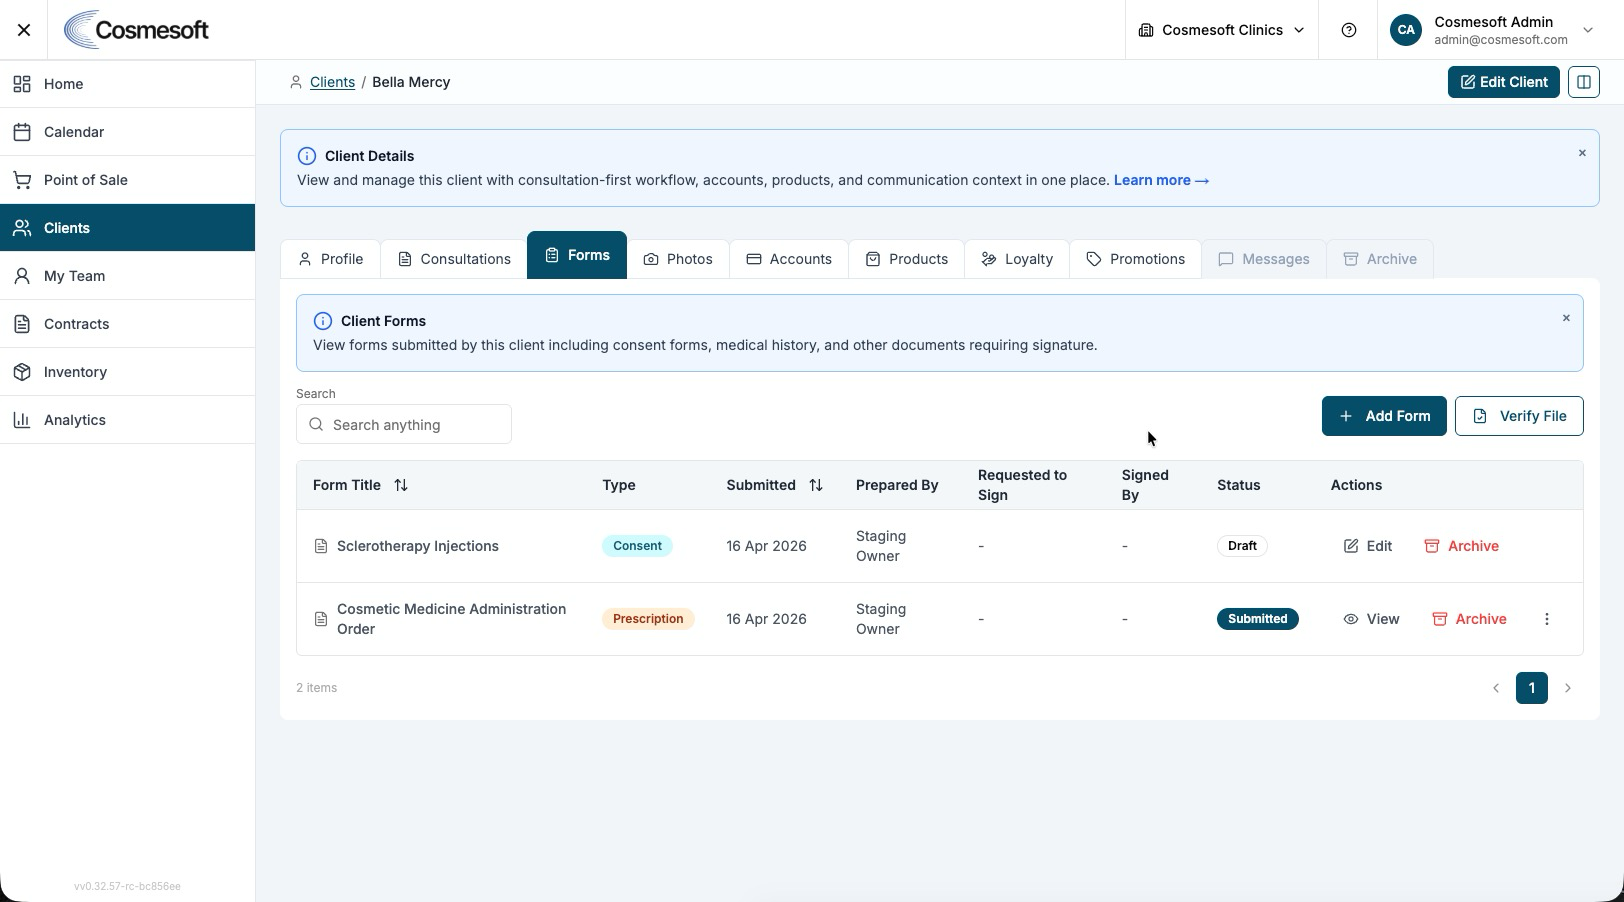This screenshot has width=1624, height=902.
Task: Click the Edit Client button
Action: pos(1503,82)
